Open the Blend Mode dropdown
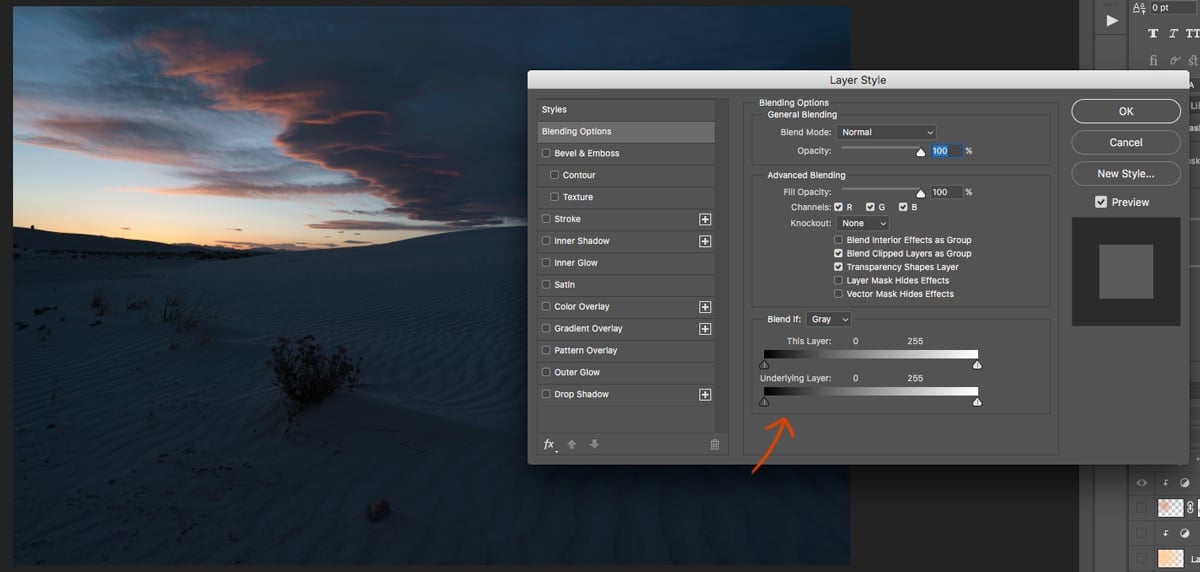Image resolution: width=1200 pixels, height=572 pixels. [x=886, y=132]
